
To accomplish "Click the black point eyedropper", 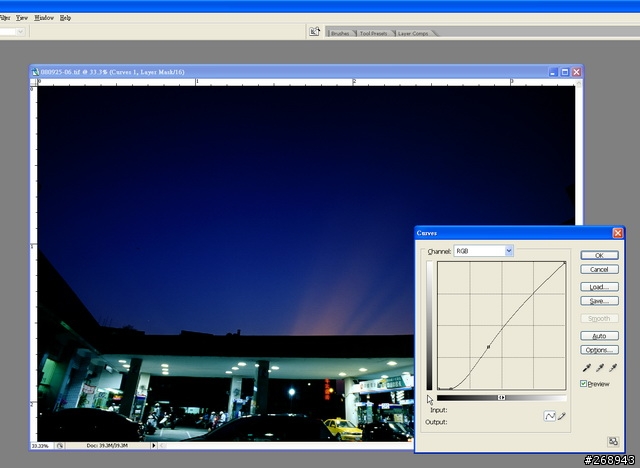I will [x=587, y=368].
